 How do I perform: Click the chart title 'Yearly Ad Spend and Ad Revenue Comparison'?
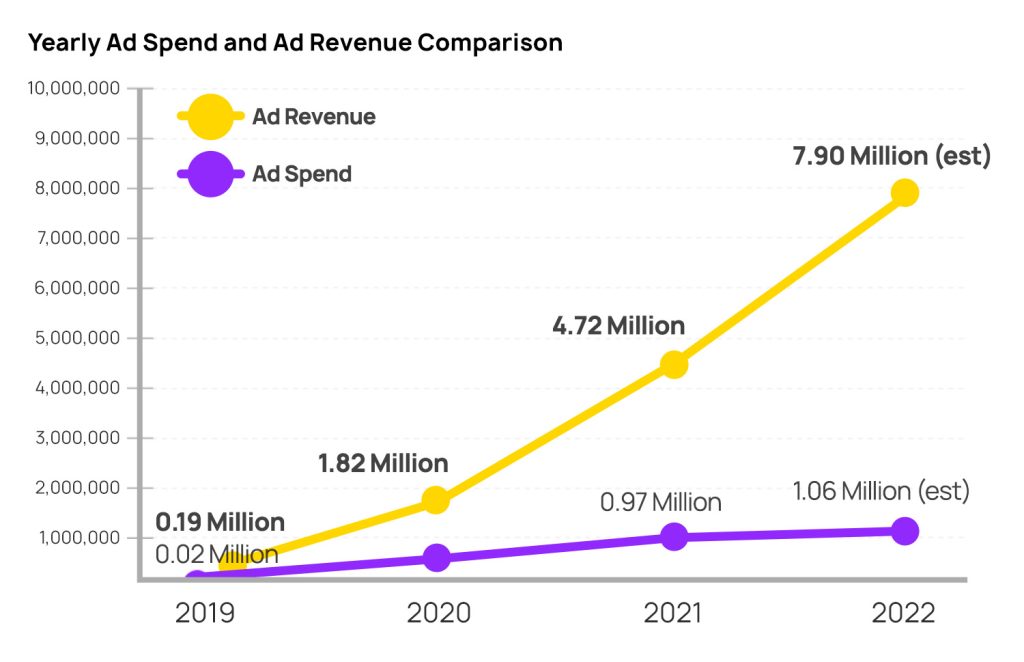(295, 42)
